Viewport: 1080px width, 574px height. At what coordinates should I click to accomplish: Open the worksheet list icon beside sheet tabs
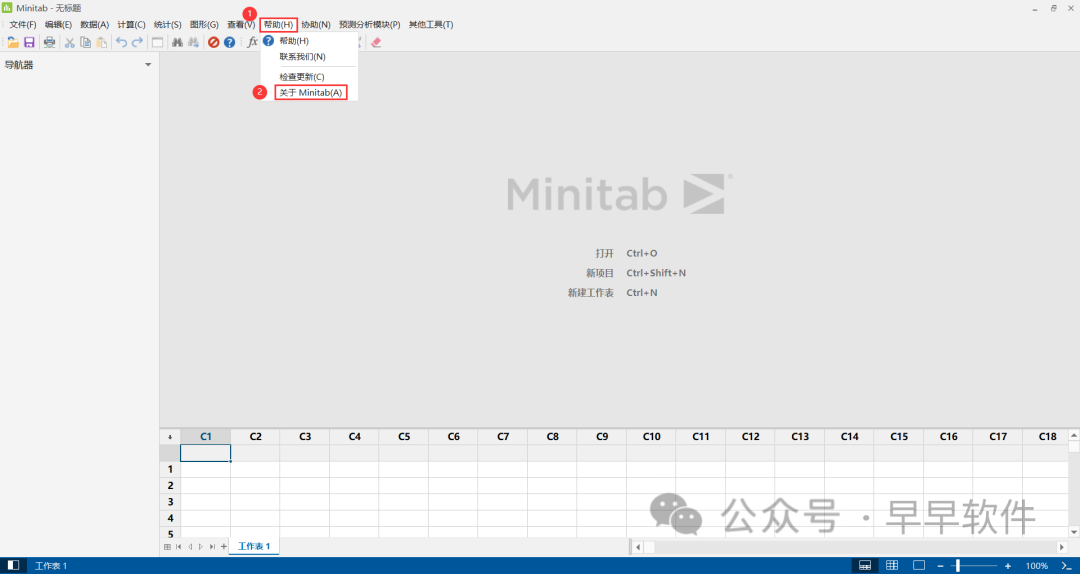point(167,547)
